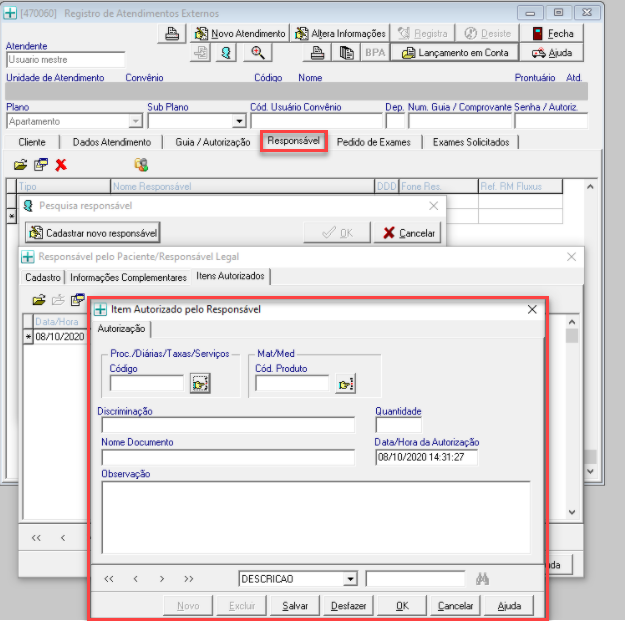Open folder icon in Responsável tab toolbar

[20, 165]
